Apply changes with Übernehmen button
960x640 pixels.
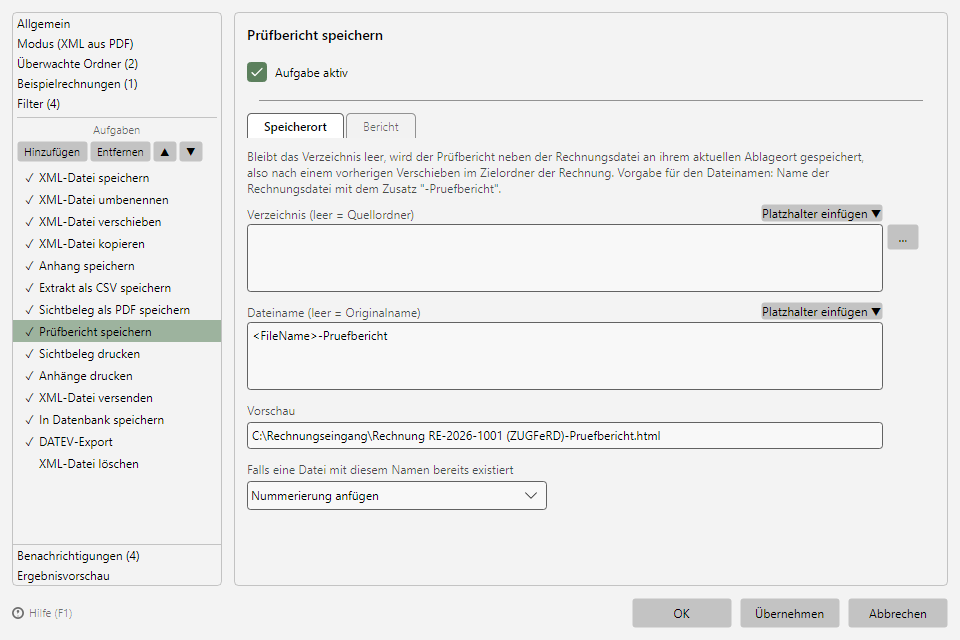pyautogui.click(x=789, y=613)
